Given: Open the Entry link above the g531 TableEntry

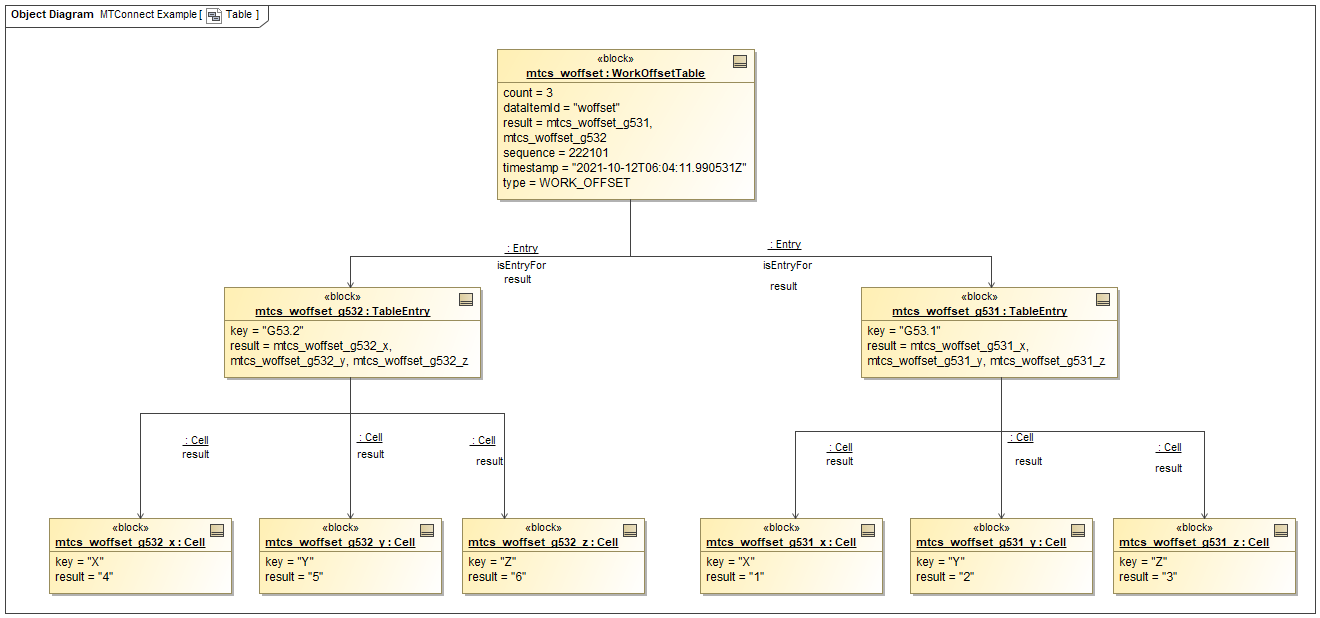Looking at the screenshot, I should point(786,243).
